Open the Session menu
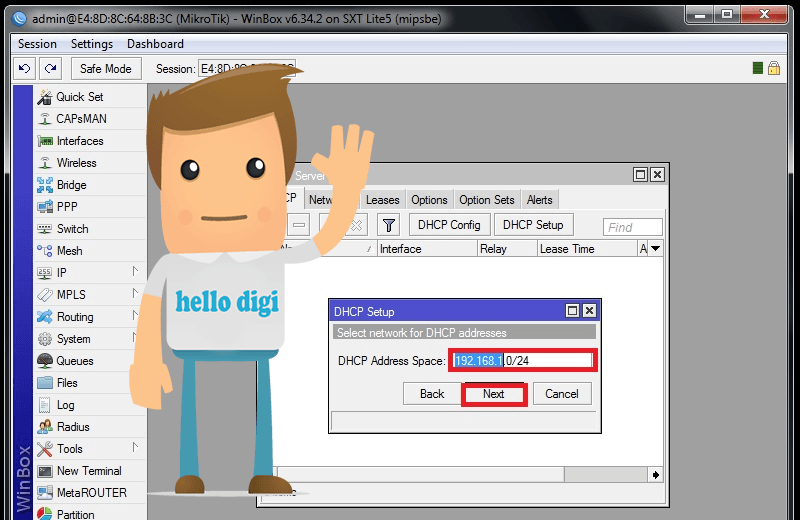The width and height of the screenshot is (800, 520). tap(37, 44)
